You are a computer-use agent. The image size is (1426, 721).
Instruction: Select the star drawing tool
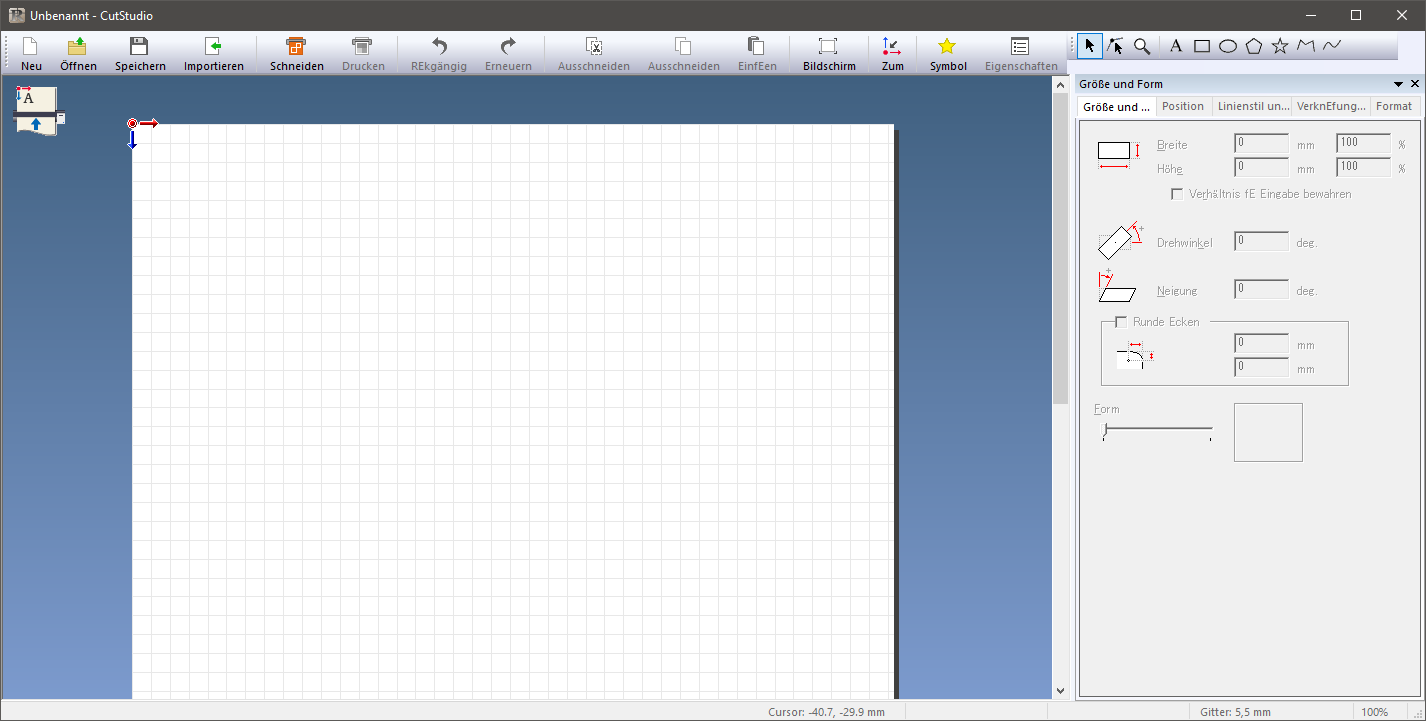1280,46
